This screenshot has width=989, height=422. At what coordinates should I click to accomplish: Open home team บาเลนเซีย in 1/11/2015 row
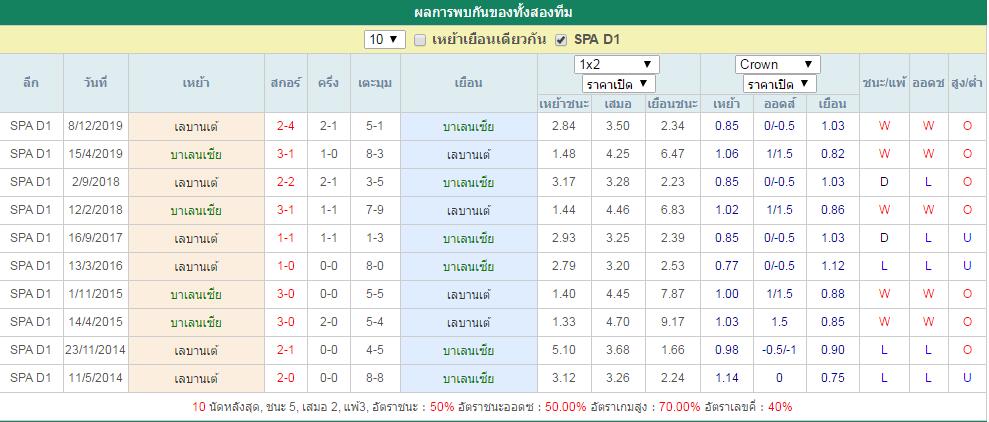196,294
